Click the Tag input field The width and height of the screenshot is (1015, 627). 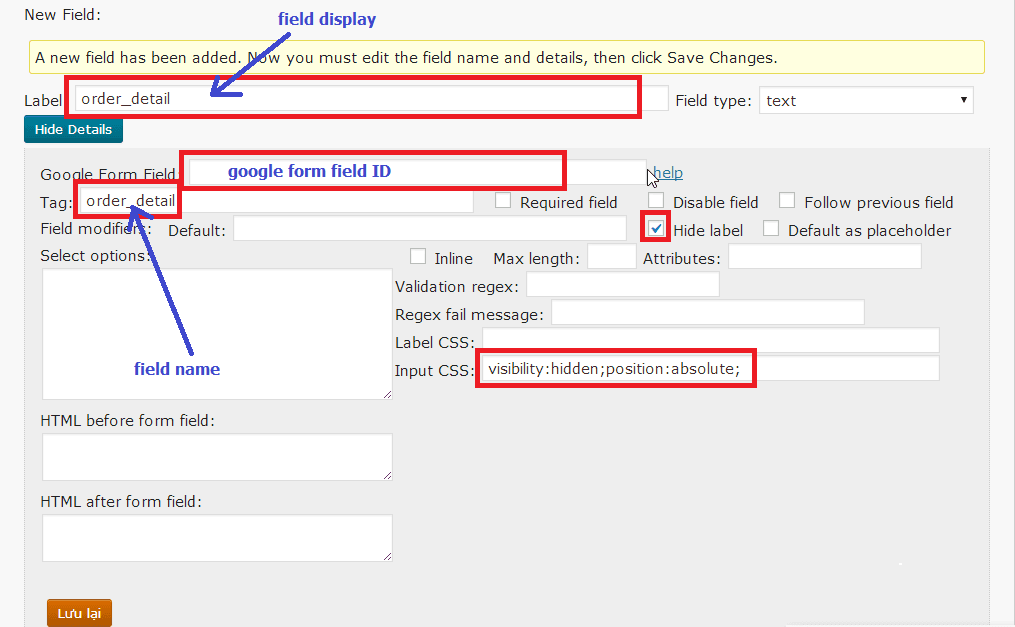click(275, 201)
